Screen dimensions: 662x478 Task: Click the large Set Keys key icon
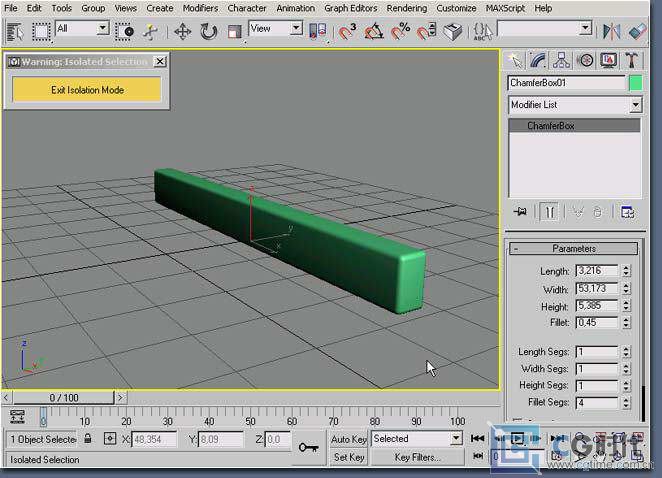point(308,447)
